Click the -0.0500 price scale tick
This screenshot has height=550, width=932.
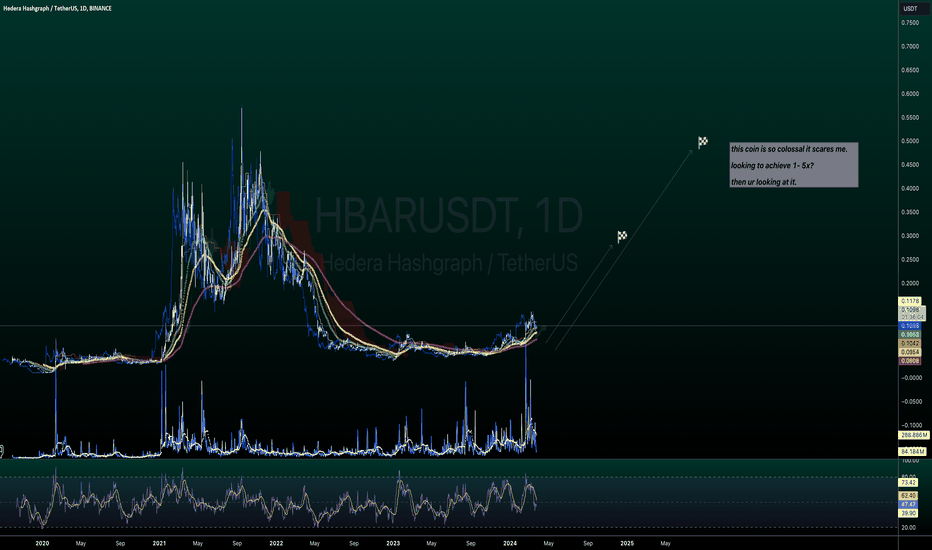click(910, 402)
